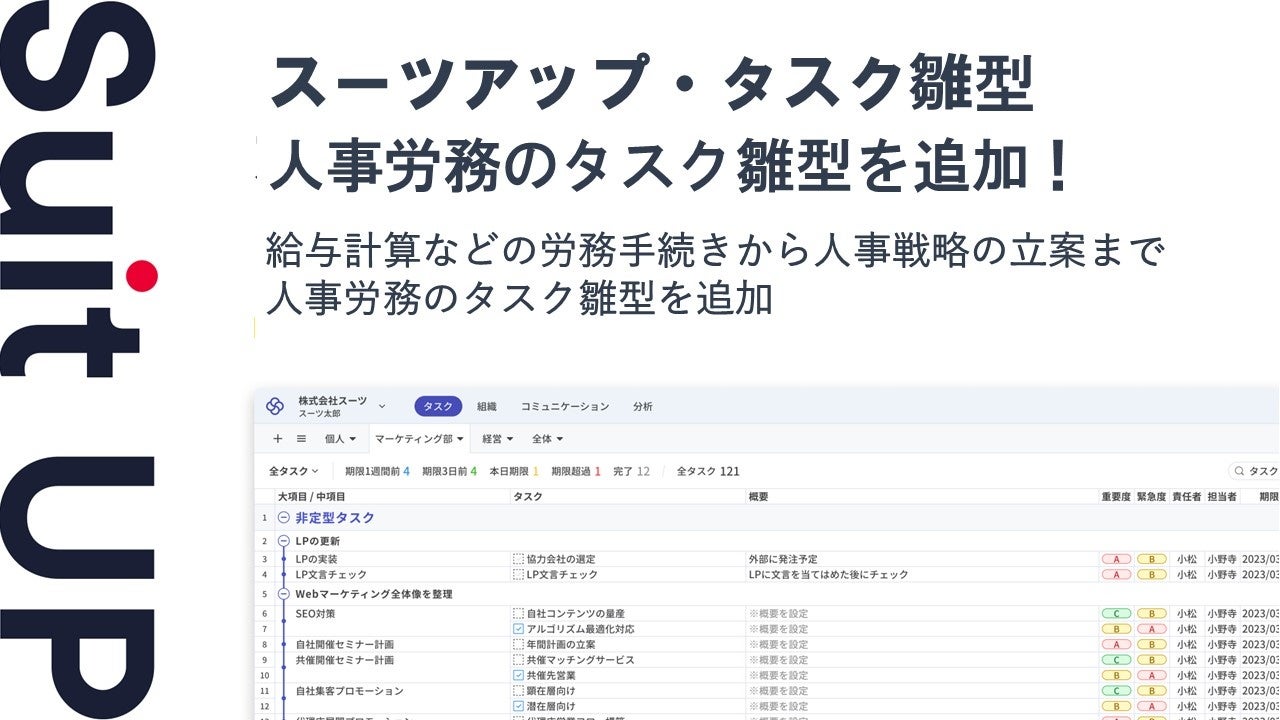Check the 協力会社の選定 task checkbox
Viewport: 1280px width, 720px height.
518,559
